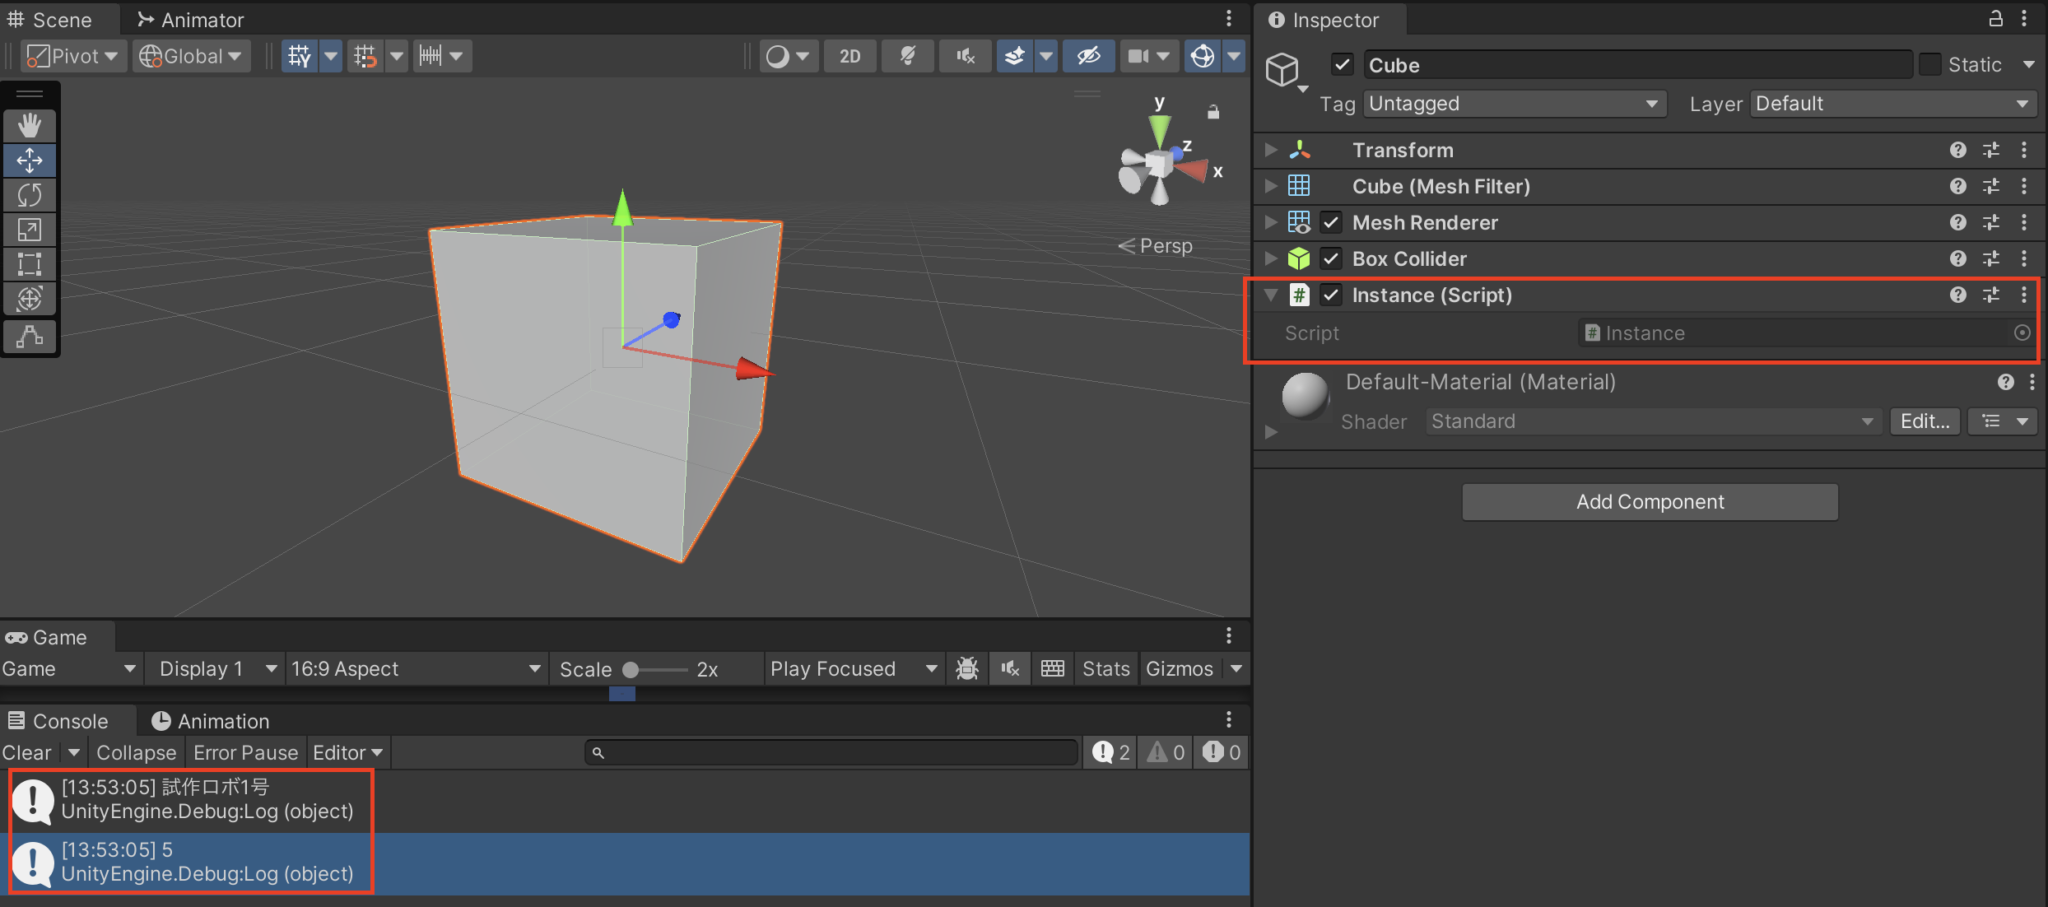Select the Edit Bounding Volume tool

pos(30,336)
